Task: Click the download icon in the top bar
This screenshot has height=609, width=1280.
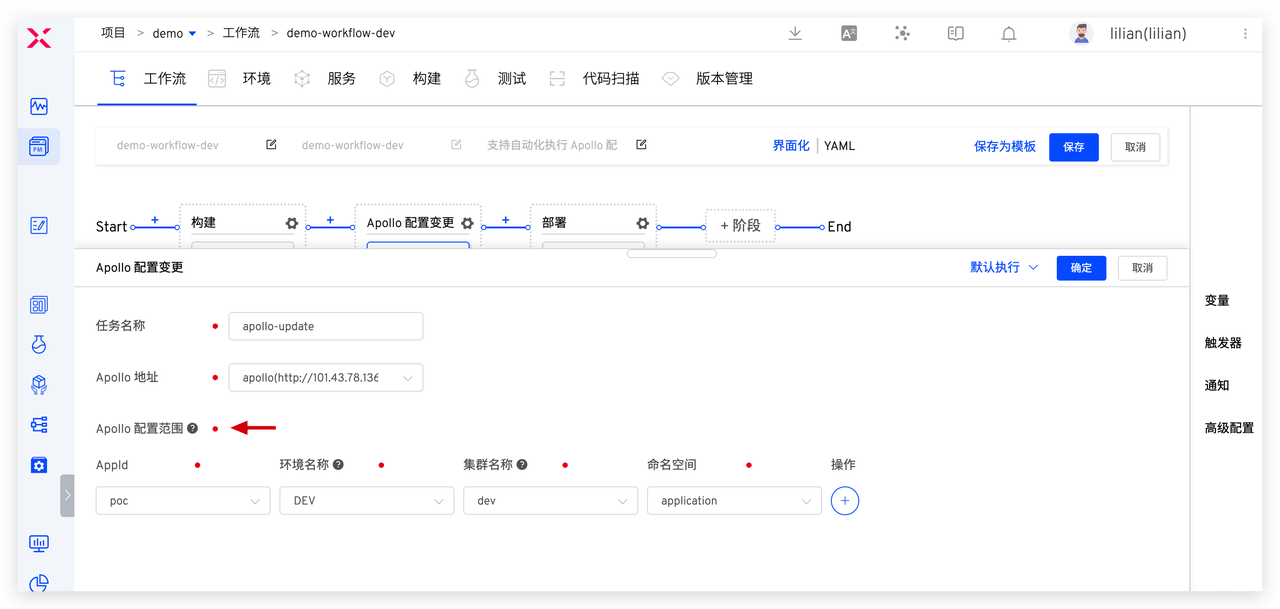Action: tap(794, 33)
